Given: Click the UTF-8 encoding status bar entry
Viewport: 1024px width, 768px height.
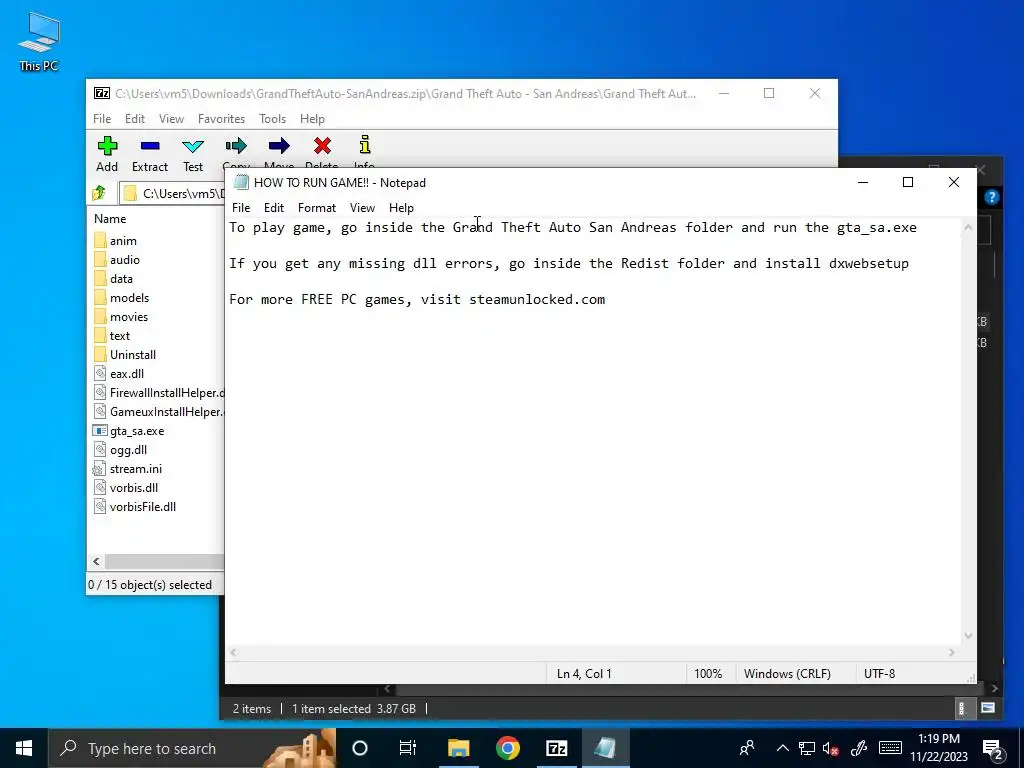Looking at the screenshot, I should coord(880,673).
